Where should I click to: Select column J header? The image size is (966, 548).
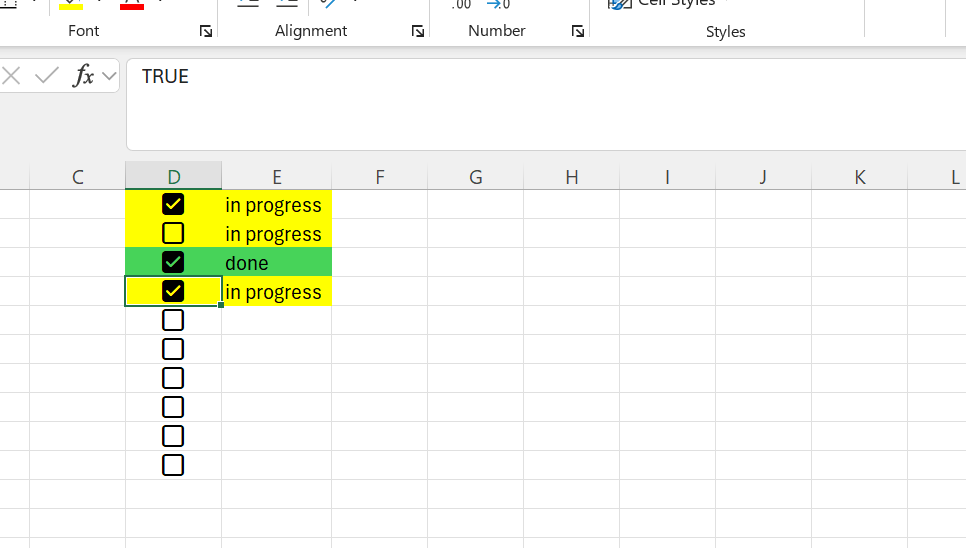[x=763, y=177]
